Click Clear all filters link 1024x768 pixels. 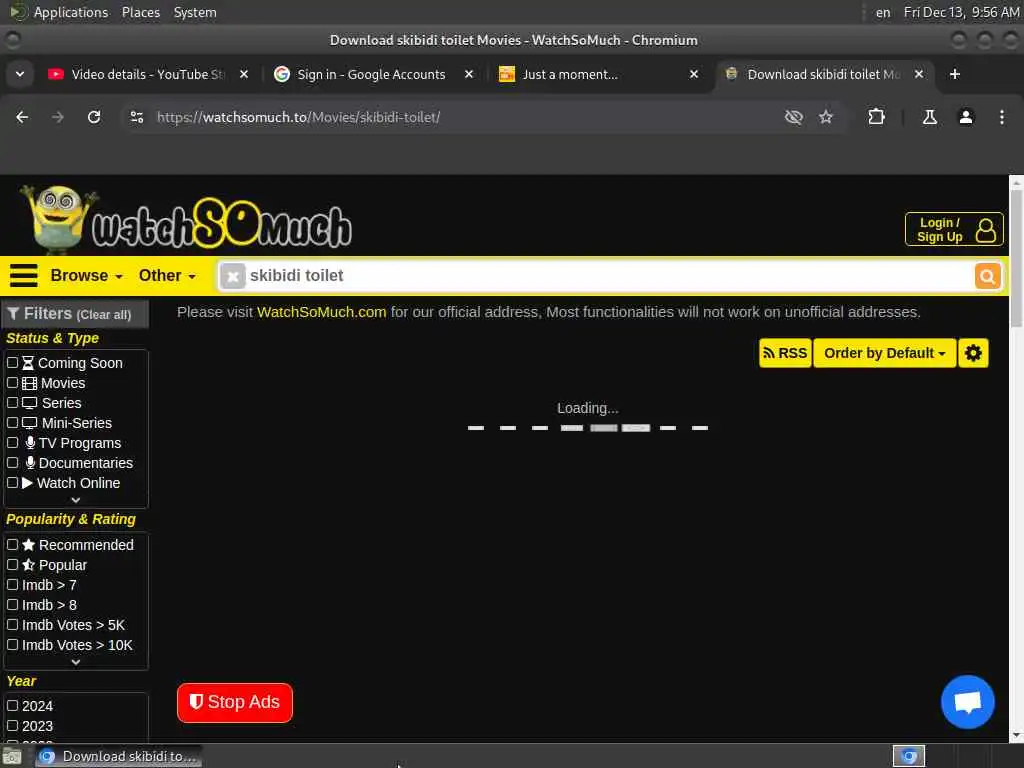(x=104, y=315)
